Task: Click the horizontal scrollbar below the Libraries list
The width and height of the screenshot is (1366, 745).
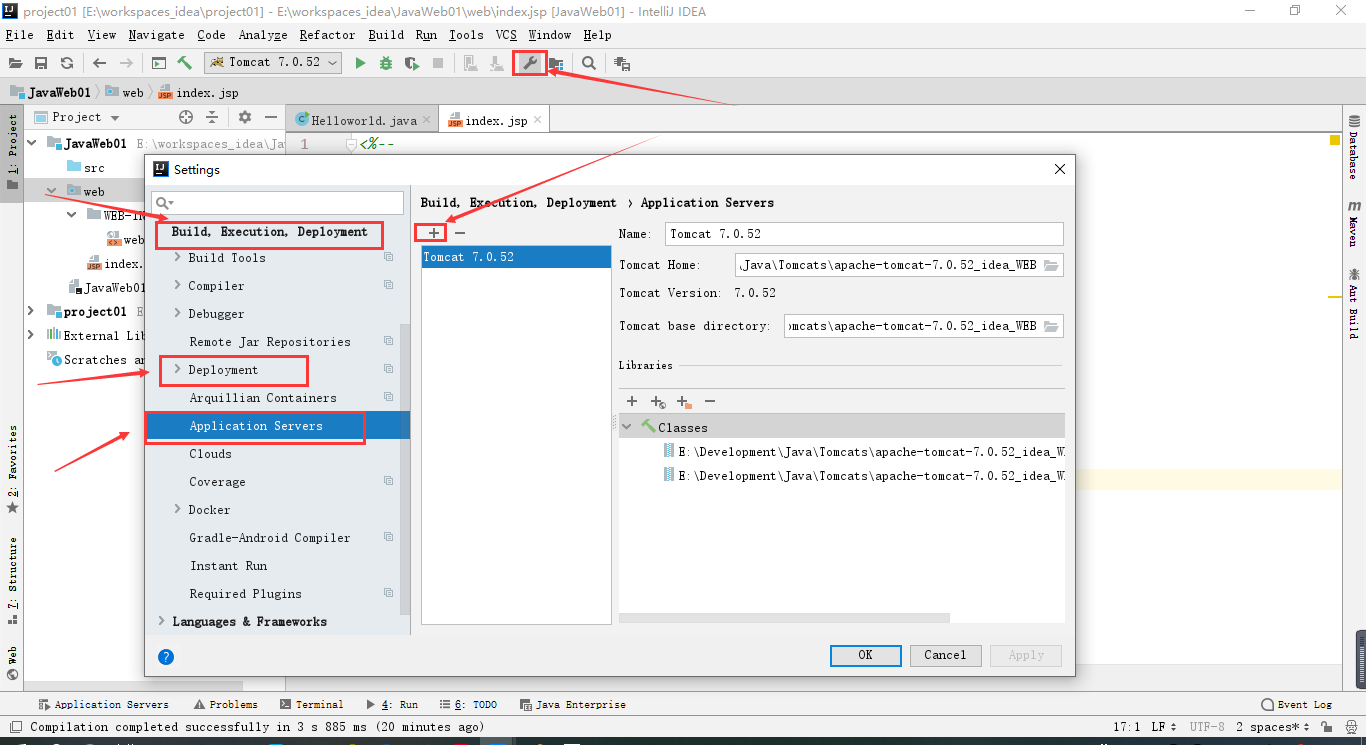Action: pyautogui.click(x=785, y=618)
